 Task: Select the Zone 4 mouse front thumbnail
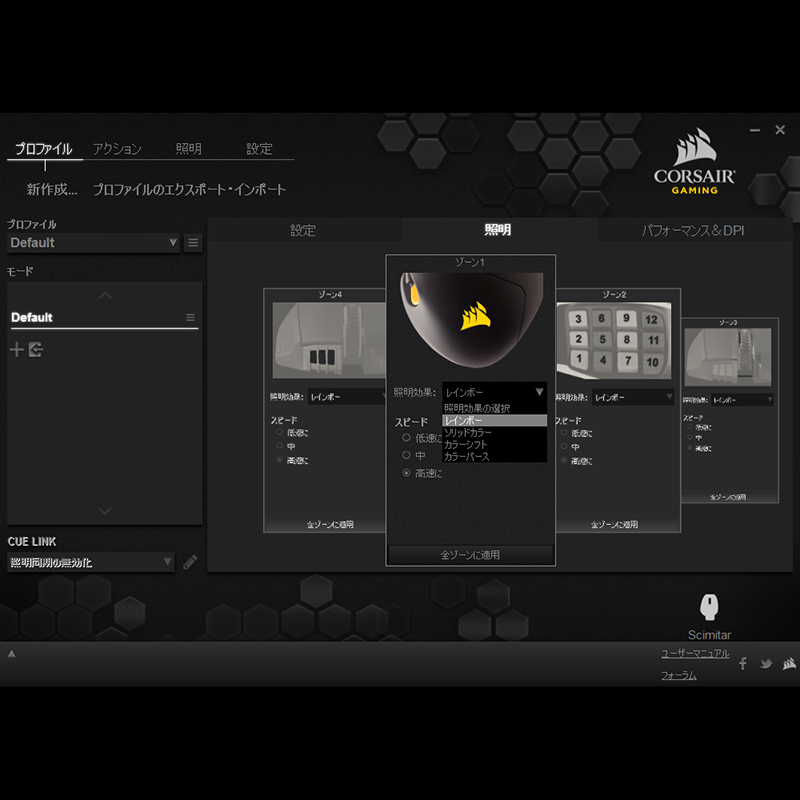coord(329,340)
